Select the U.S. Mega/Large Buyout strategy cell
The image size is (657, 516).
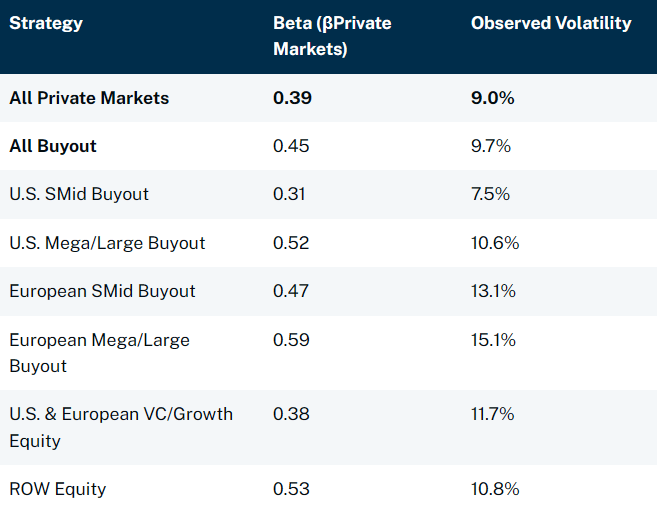107,243
